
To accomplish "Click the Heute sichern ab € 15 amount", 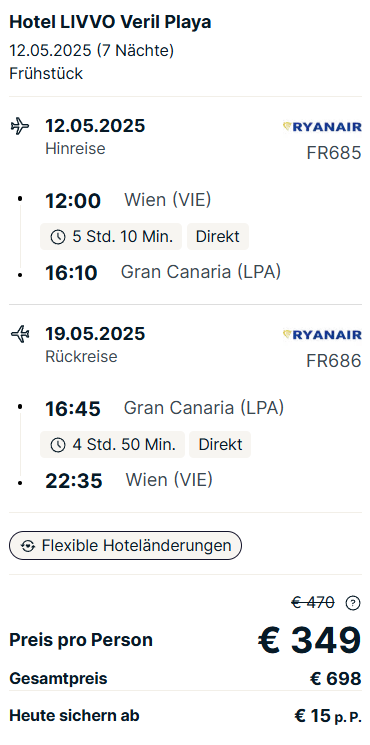I will click(328, 716).
